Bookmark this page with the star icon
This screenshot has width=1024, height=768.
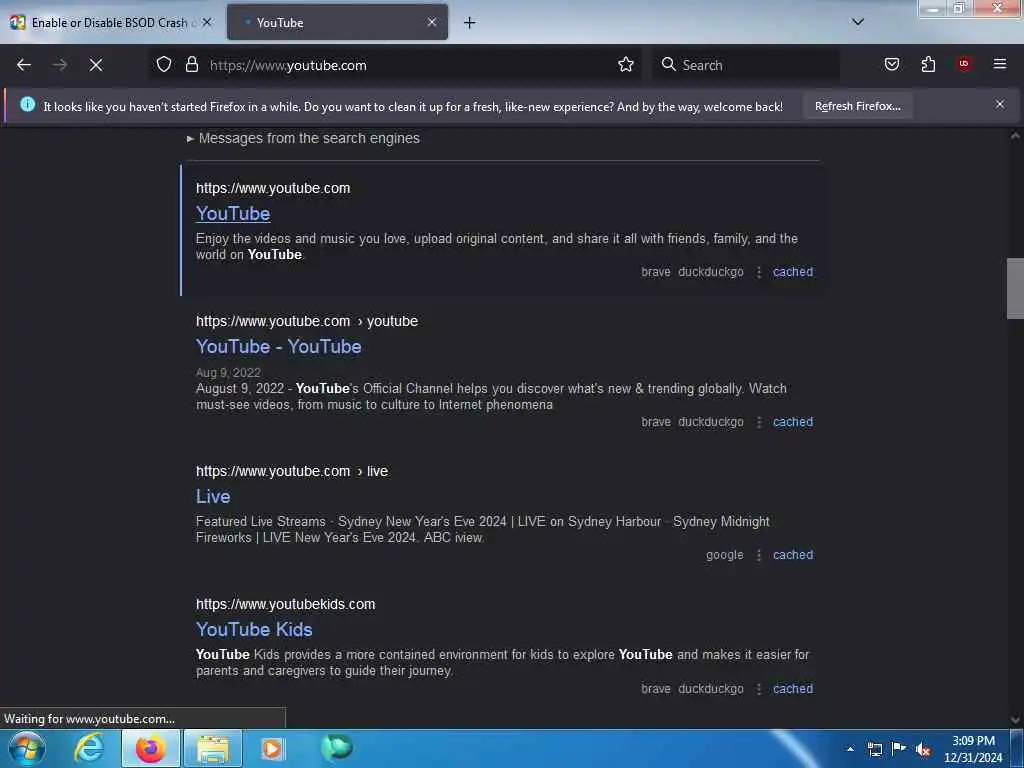626,64
